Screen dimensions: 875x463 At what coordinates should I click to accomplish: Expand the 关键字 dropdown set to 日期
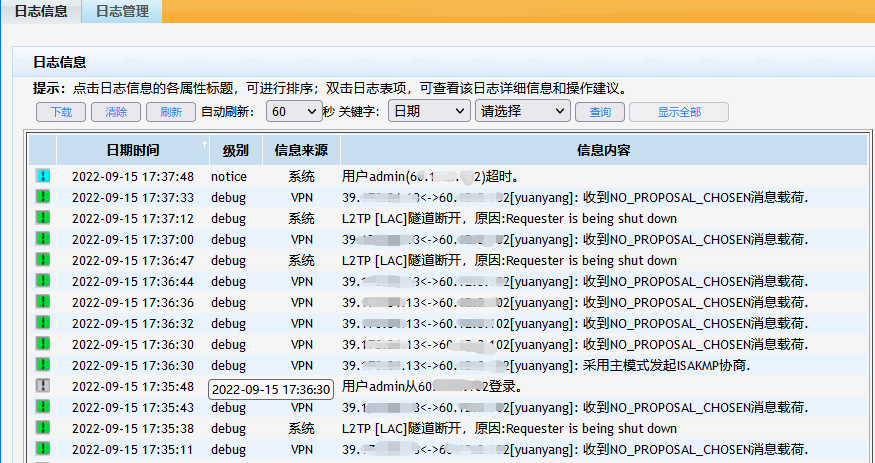(428, 112)
